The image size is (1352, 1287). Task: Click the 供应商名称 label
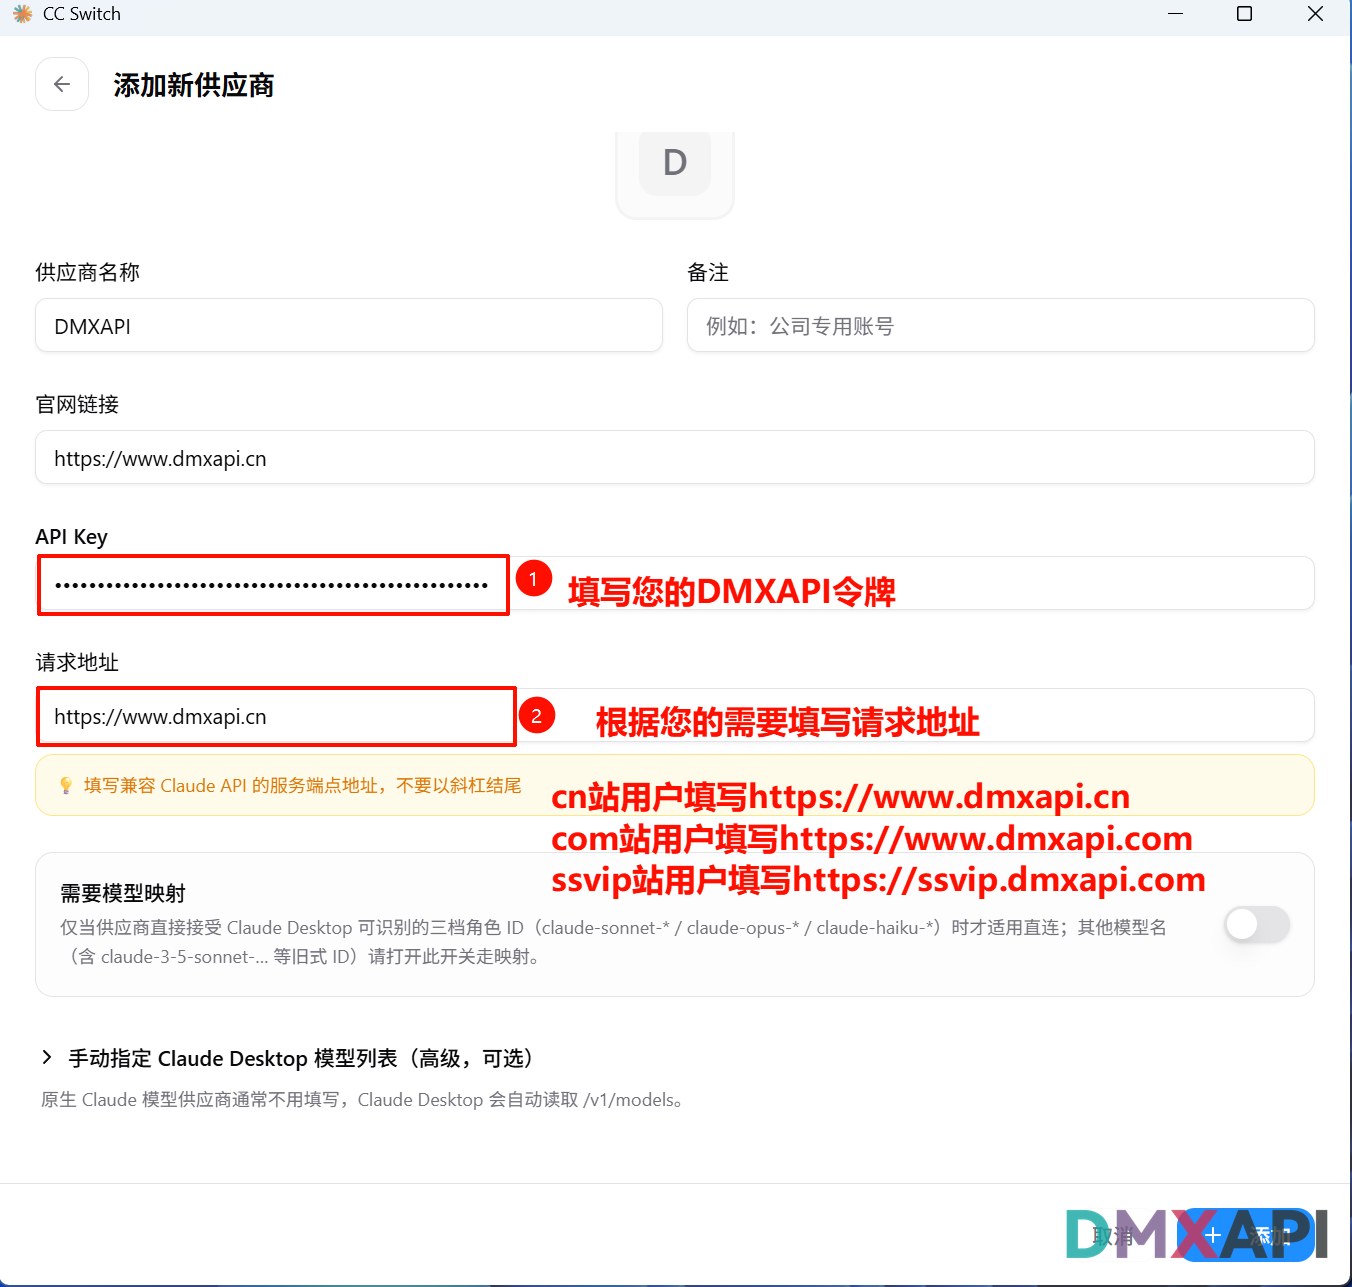(88, 272)
